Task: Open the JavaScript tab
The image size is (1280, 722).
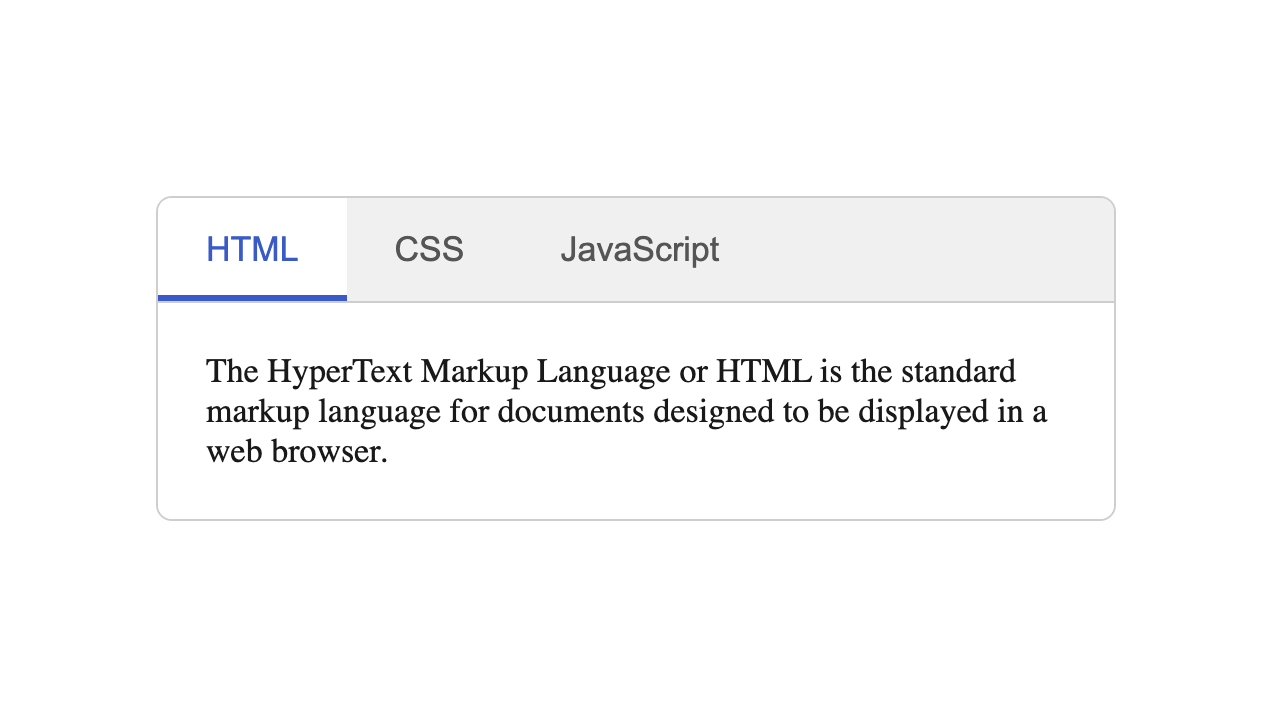Action: click(639, 249)
